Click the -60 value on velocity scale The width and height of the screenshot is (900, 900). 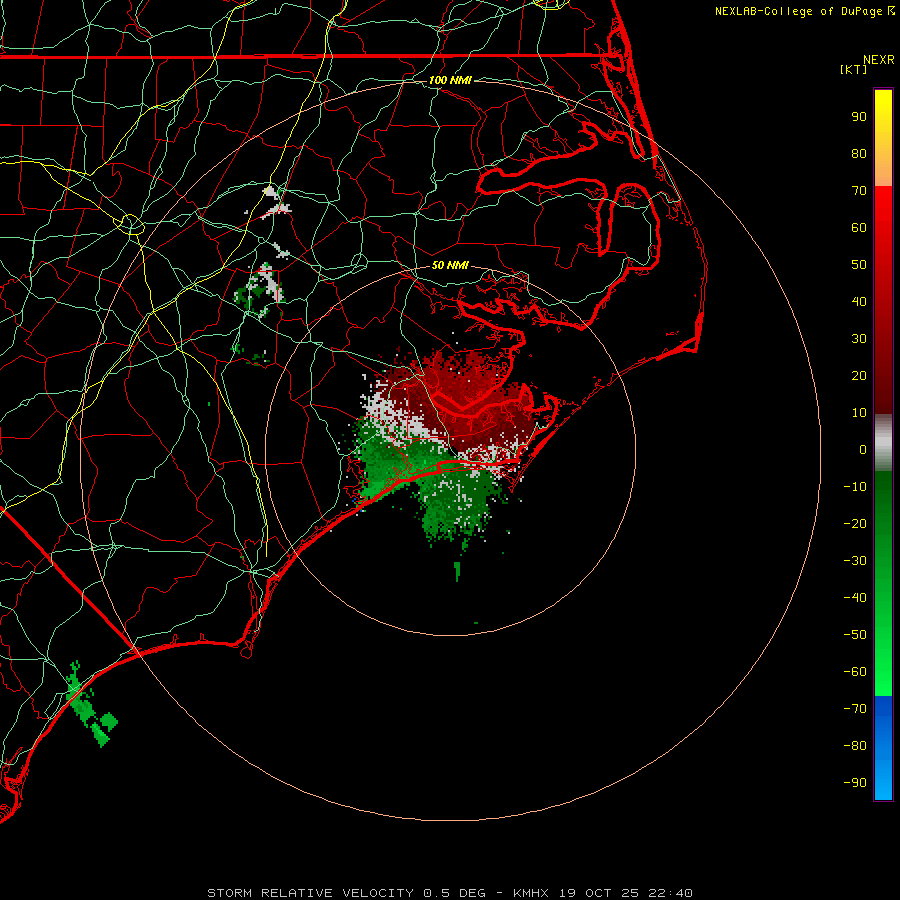855,672
